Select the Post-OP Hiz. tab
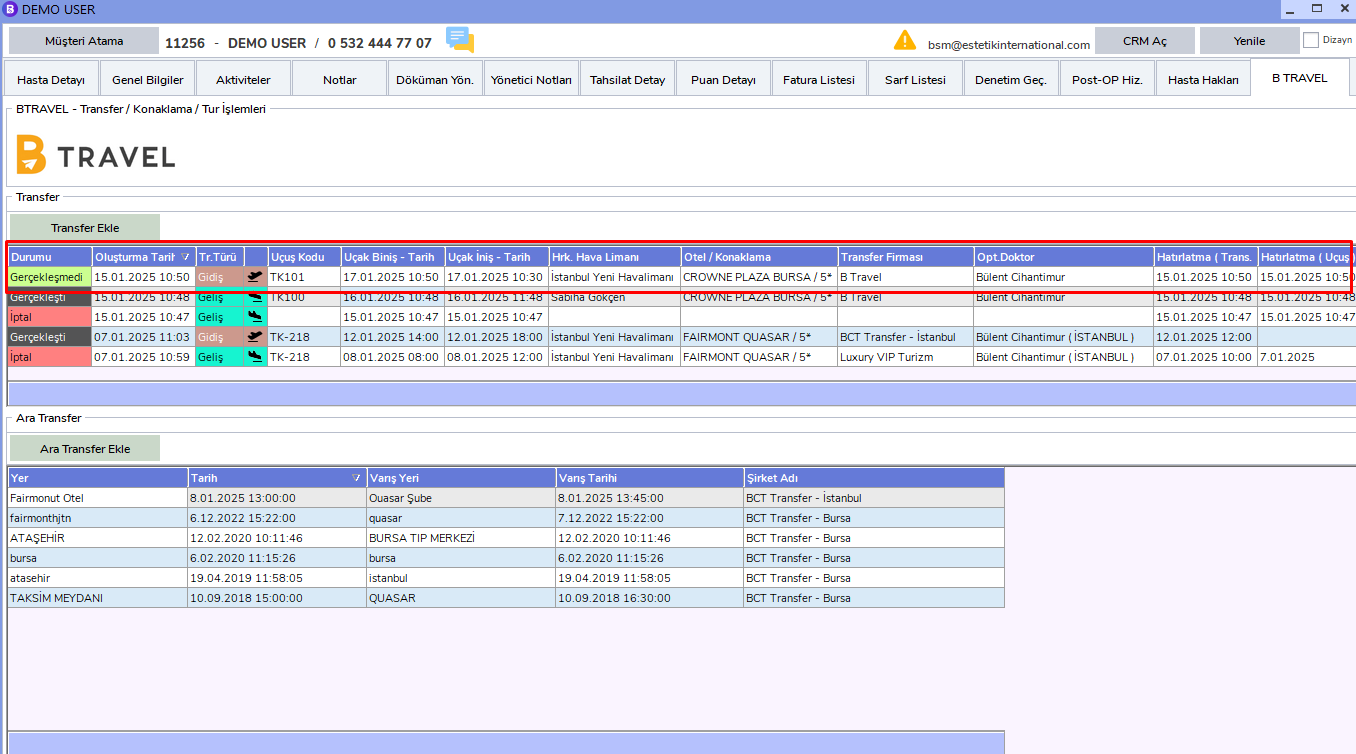The height and width of the screenshot is (754, 1356). point(1107,79)
